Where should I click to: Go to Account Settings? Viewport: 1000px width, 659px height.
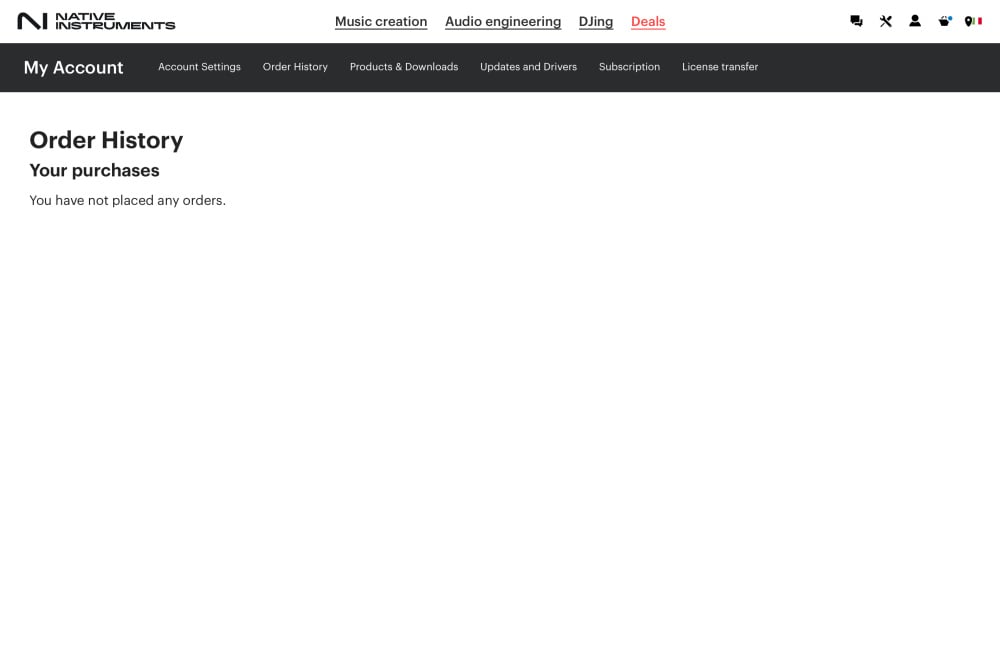click(x=200, y=67)
